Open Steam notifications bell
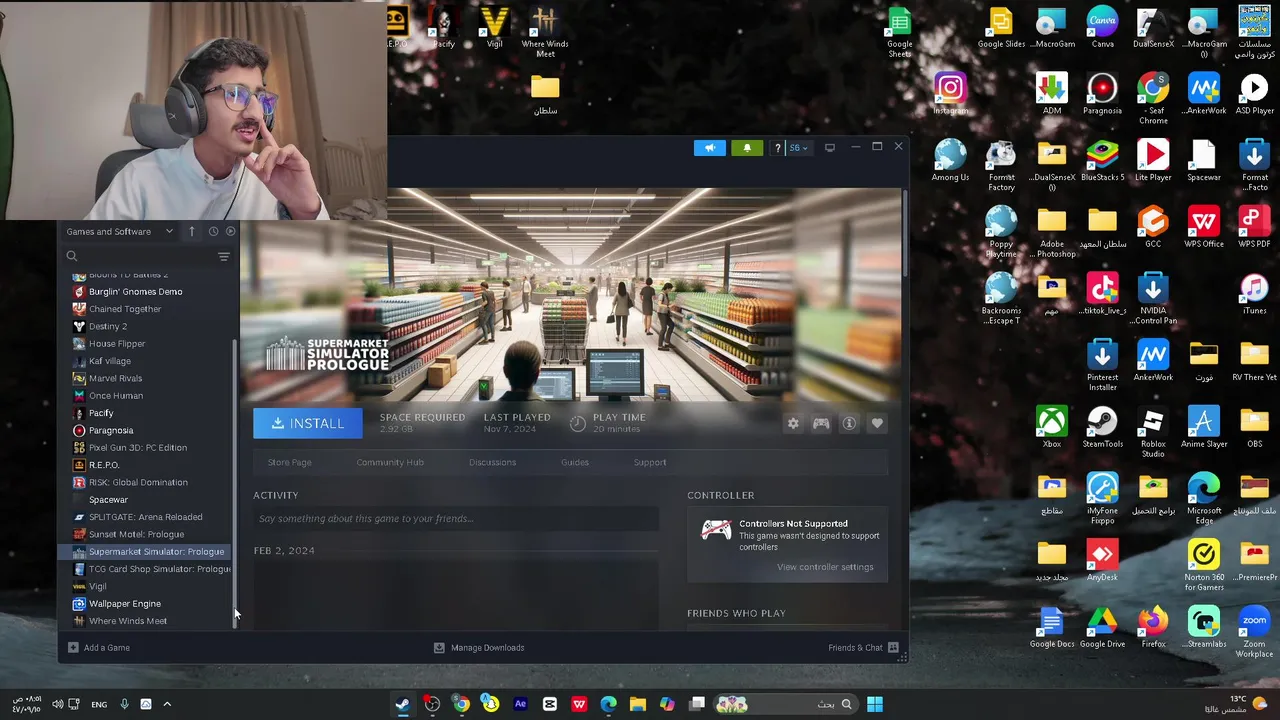The image size is (1280, 720). coord(747,148)
